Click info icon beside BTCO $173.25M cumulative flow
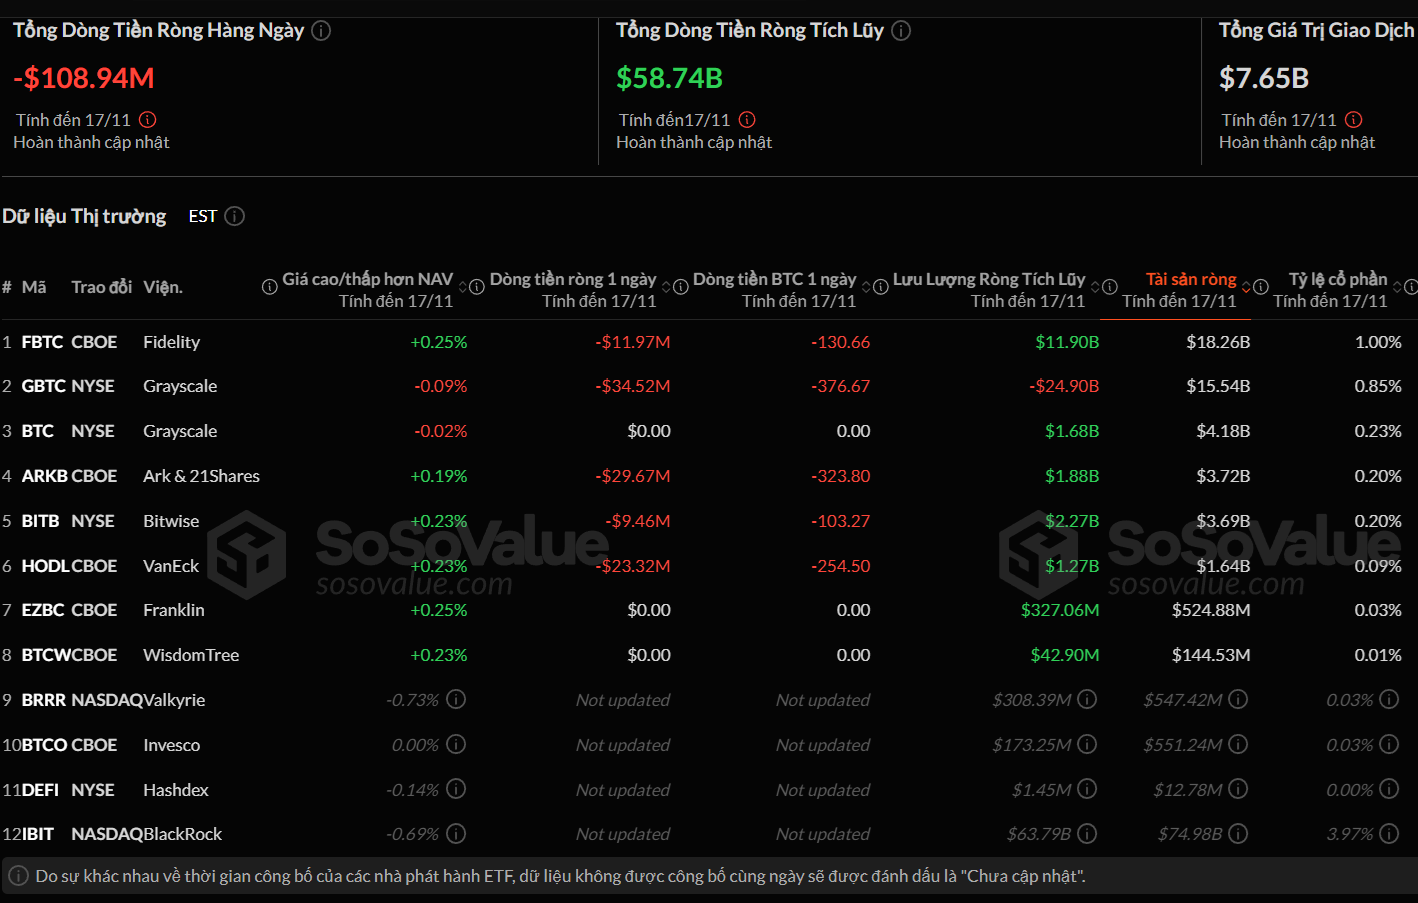Viewport: 1418px width, 903px height. pyautogui.click(x=1087, y=744)
